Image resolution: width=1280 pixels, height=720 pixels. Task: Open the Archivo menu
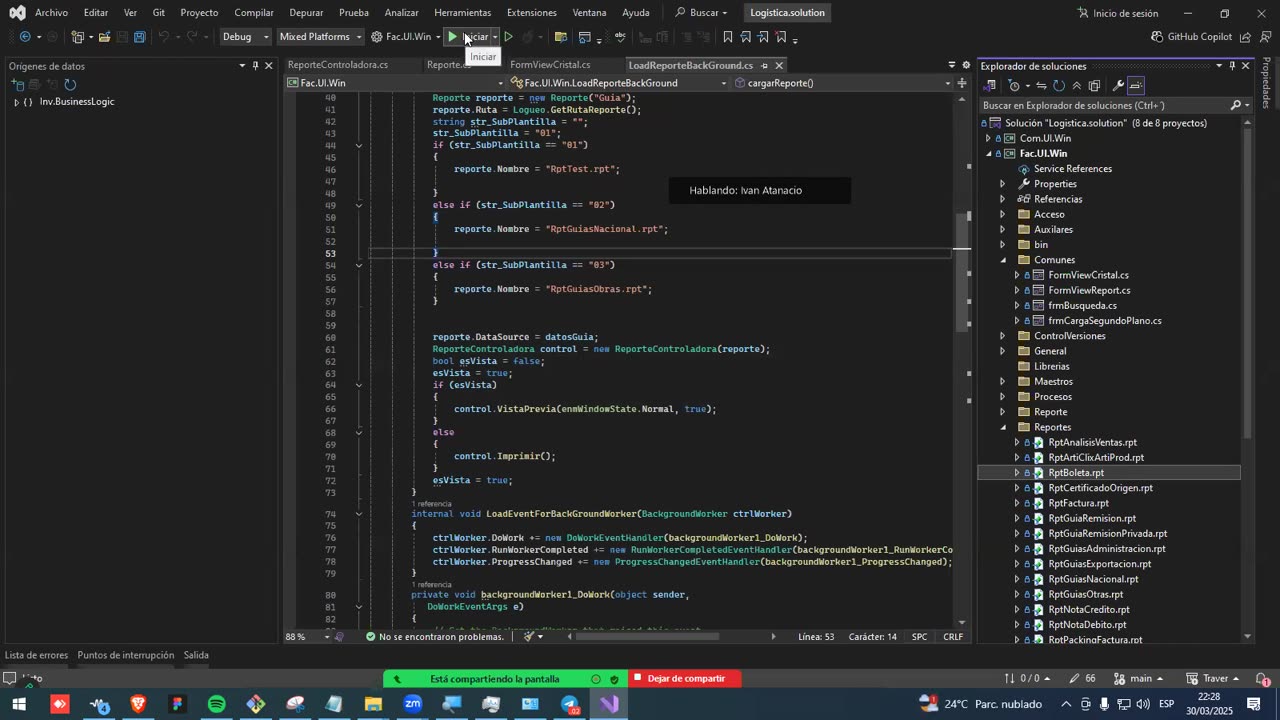(x=51, y=13)
